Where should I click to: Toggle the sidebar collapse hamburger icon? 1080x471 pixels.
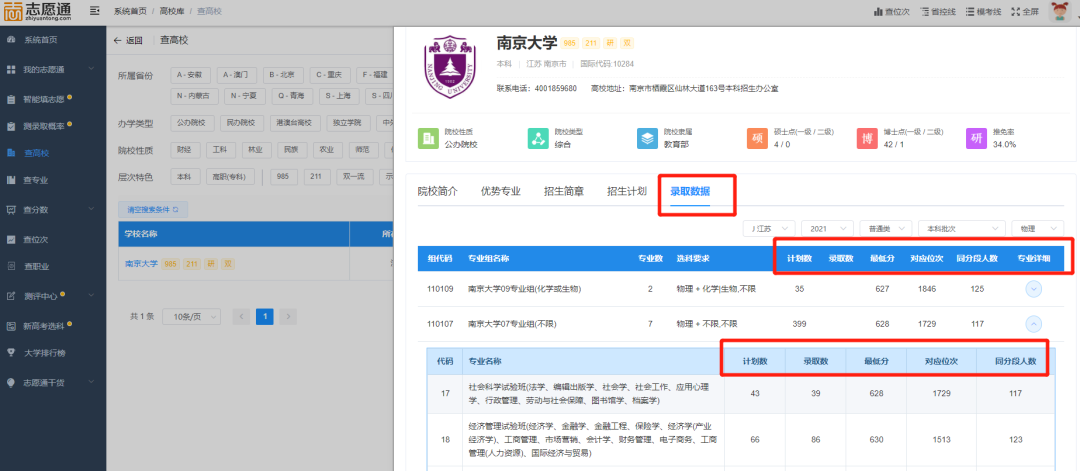click(x=94, y=11)
